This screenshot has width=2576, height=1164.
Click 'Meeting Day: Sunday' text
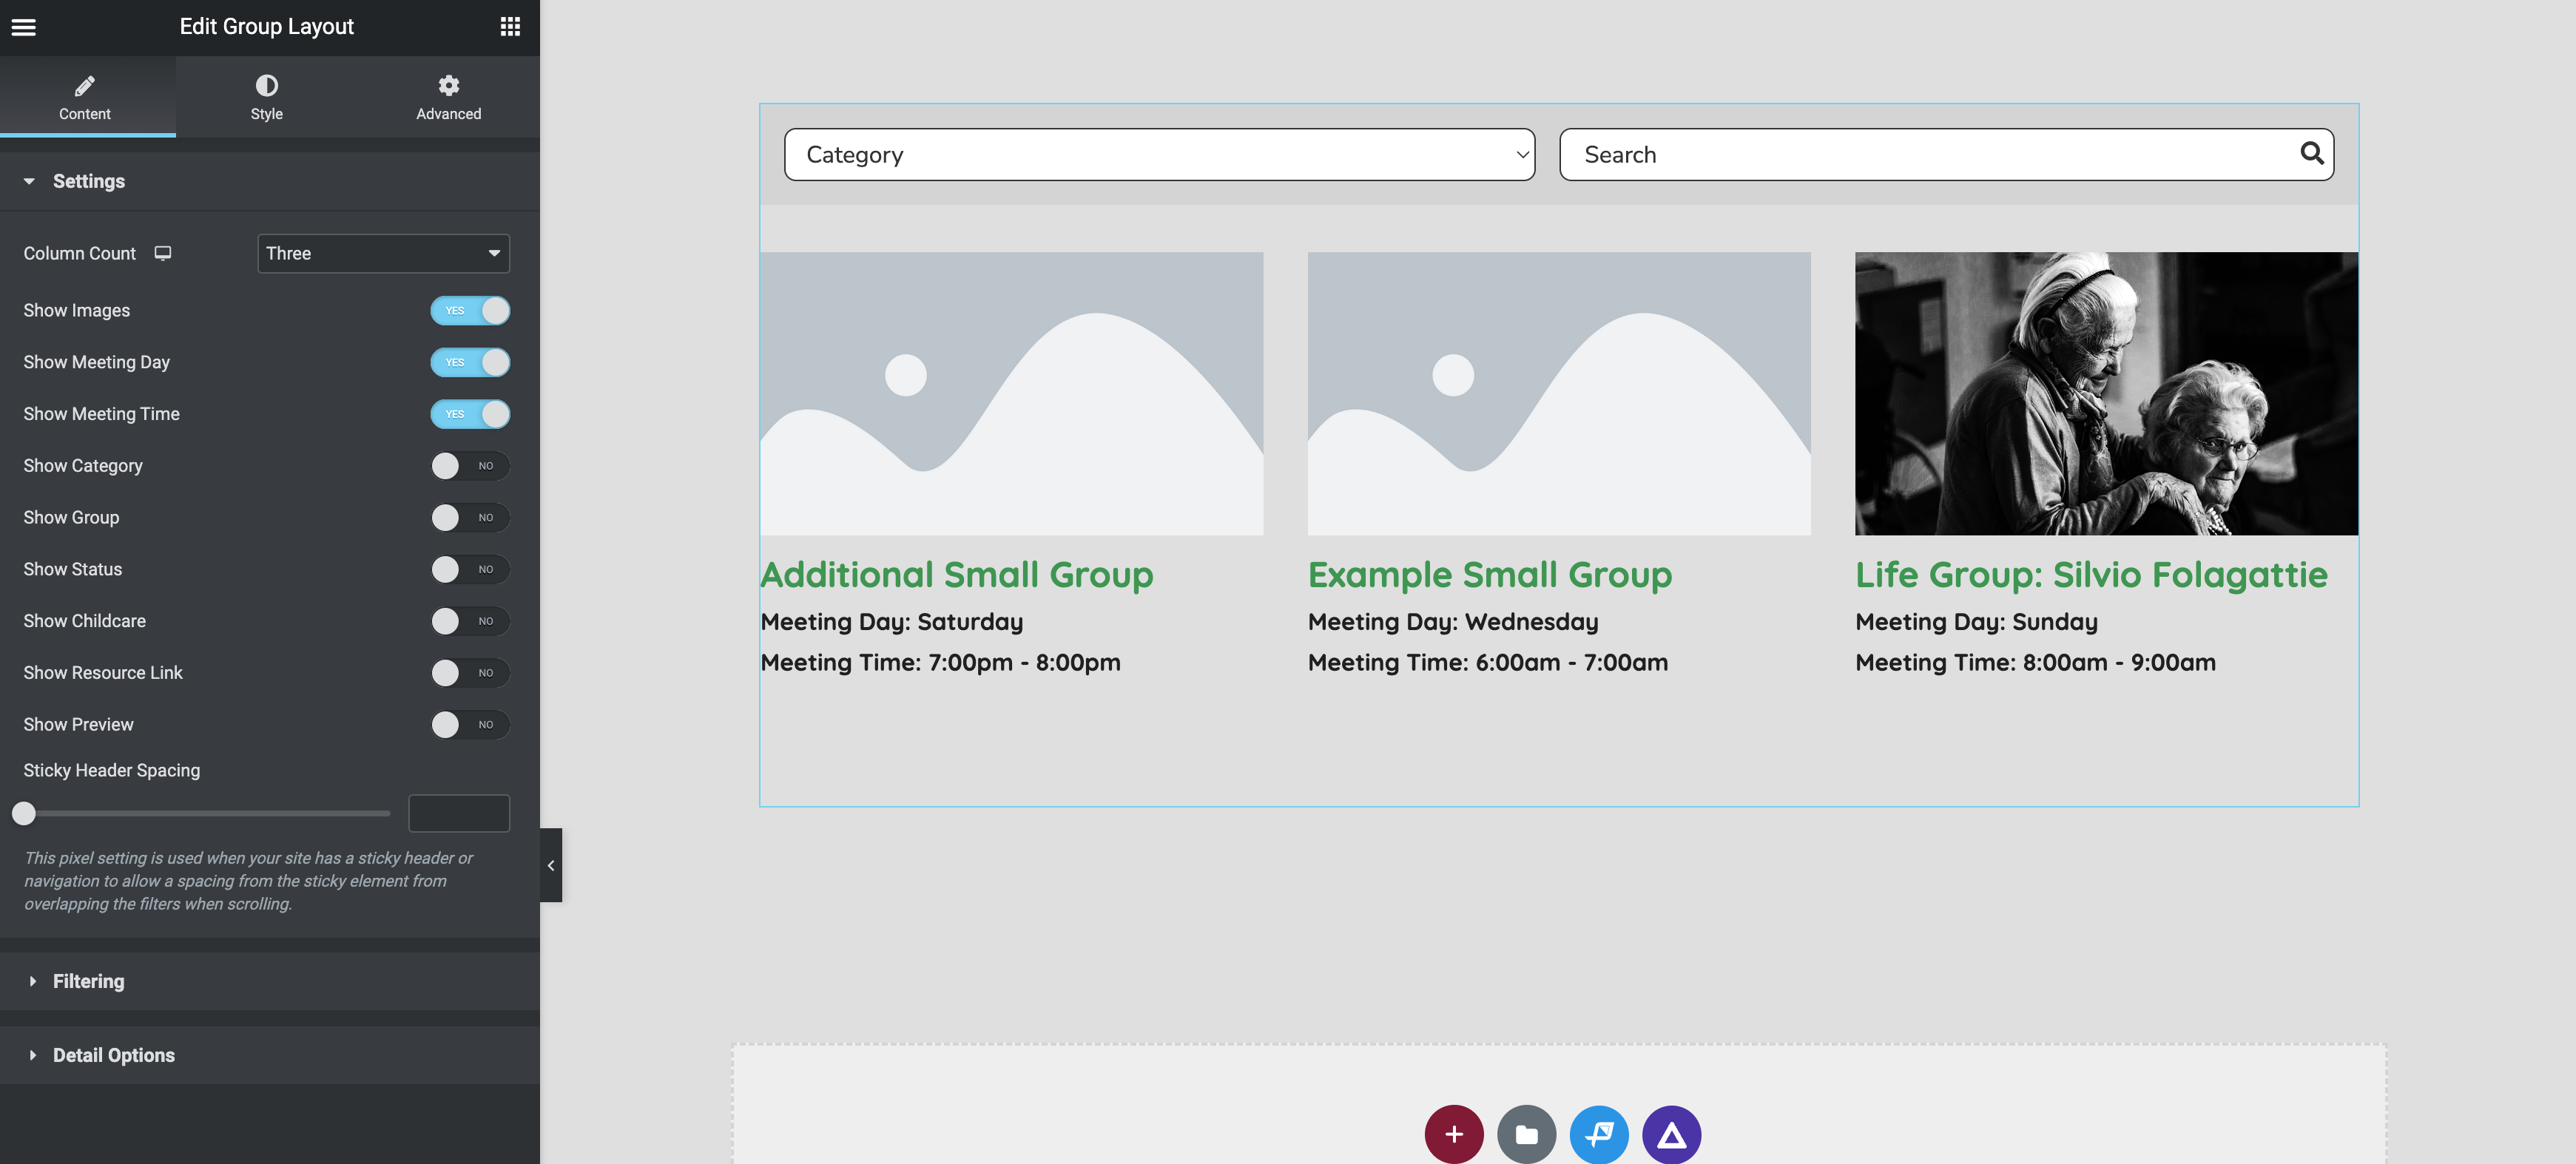1976,622
